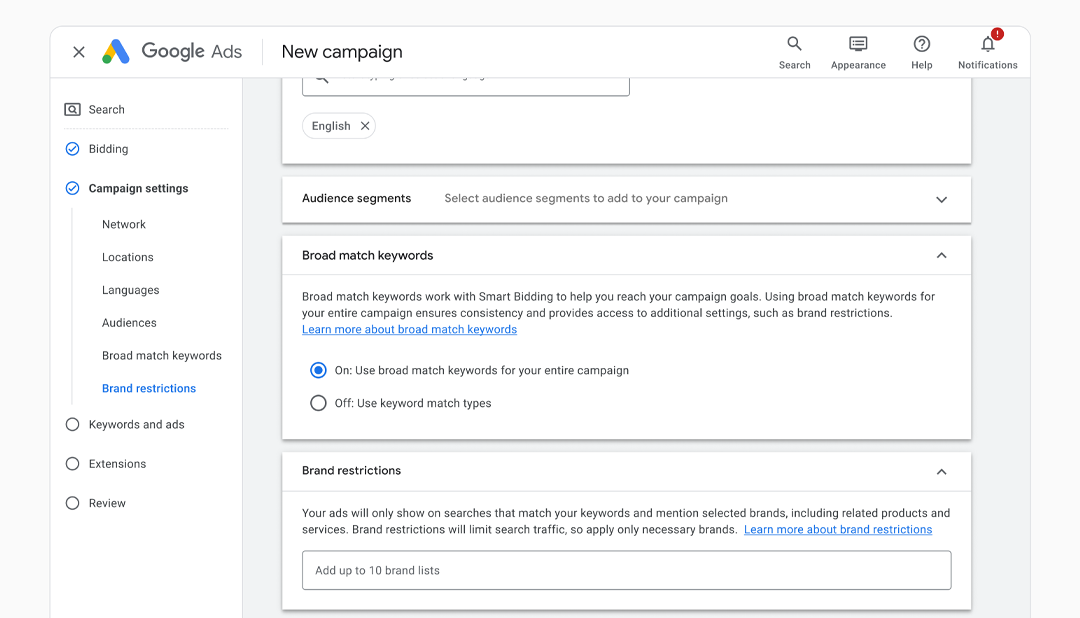The image size is (1080, 618).
Task: Click the Keywords and ads step circle
Action: pos(71,424)
